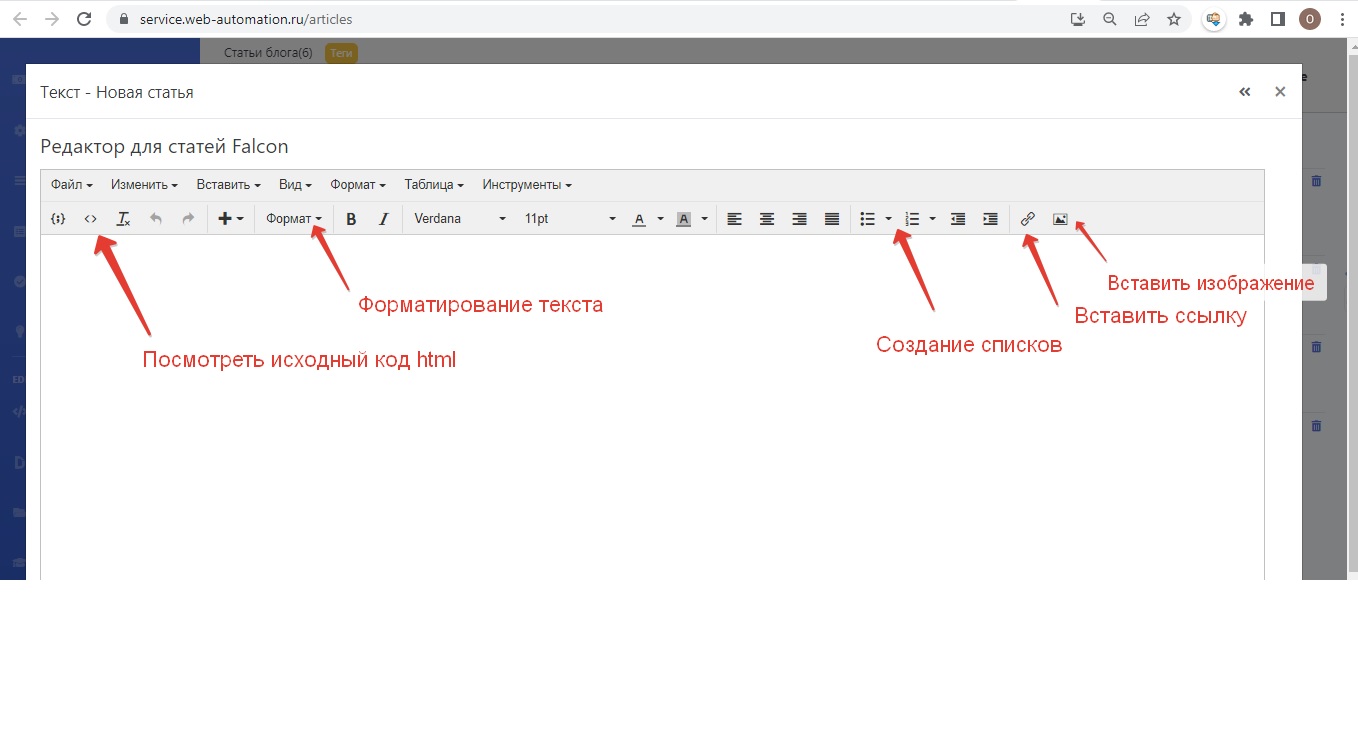Image resolution: width=1358 pixels, height=730 pixels.
Task: Decrease indent of the paragraph
Action: (958, 219)
